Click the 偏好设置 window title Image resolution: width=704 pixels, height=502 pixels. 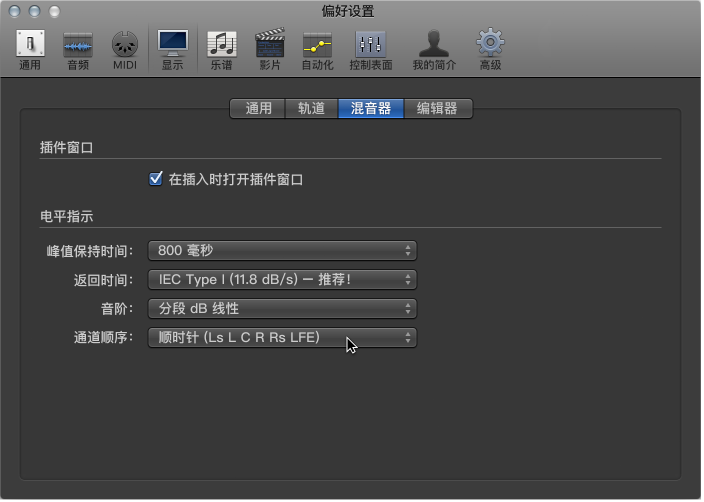pos(348,11)
